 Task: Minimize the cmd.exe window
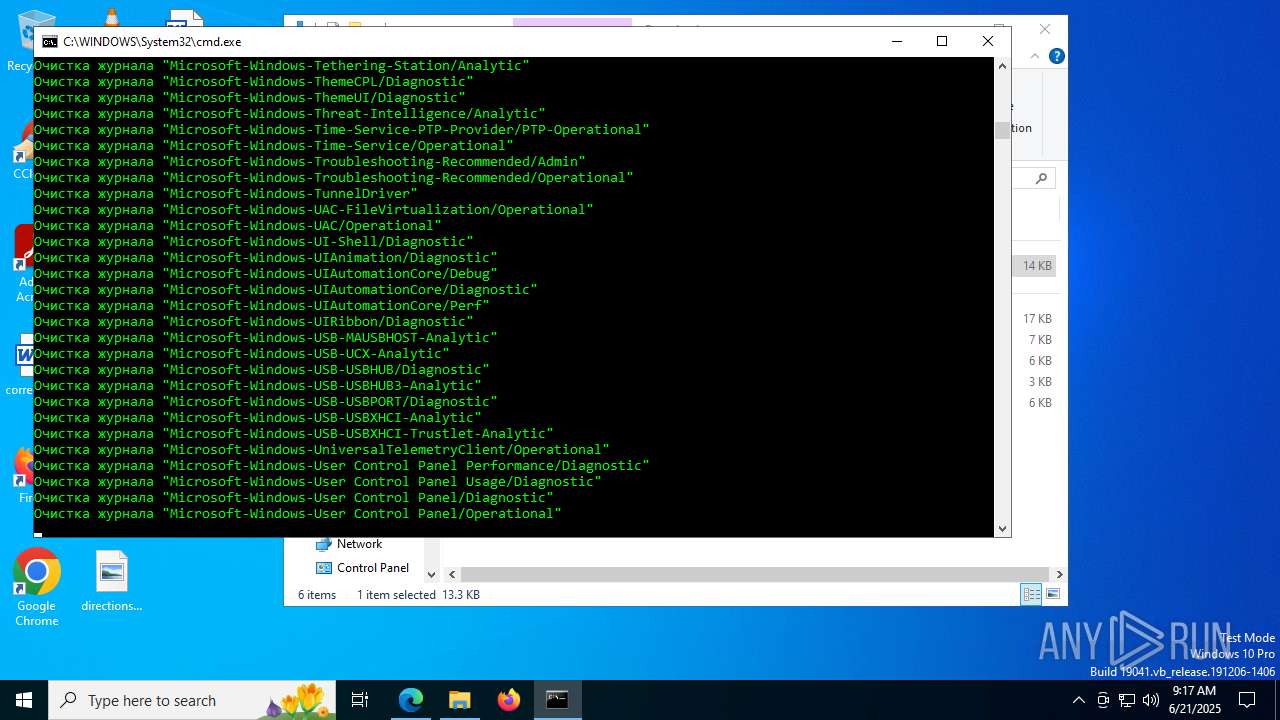click(896, 41)
